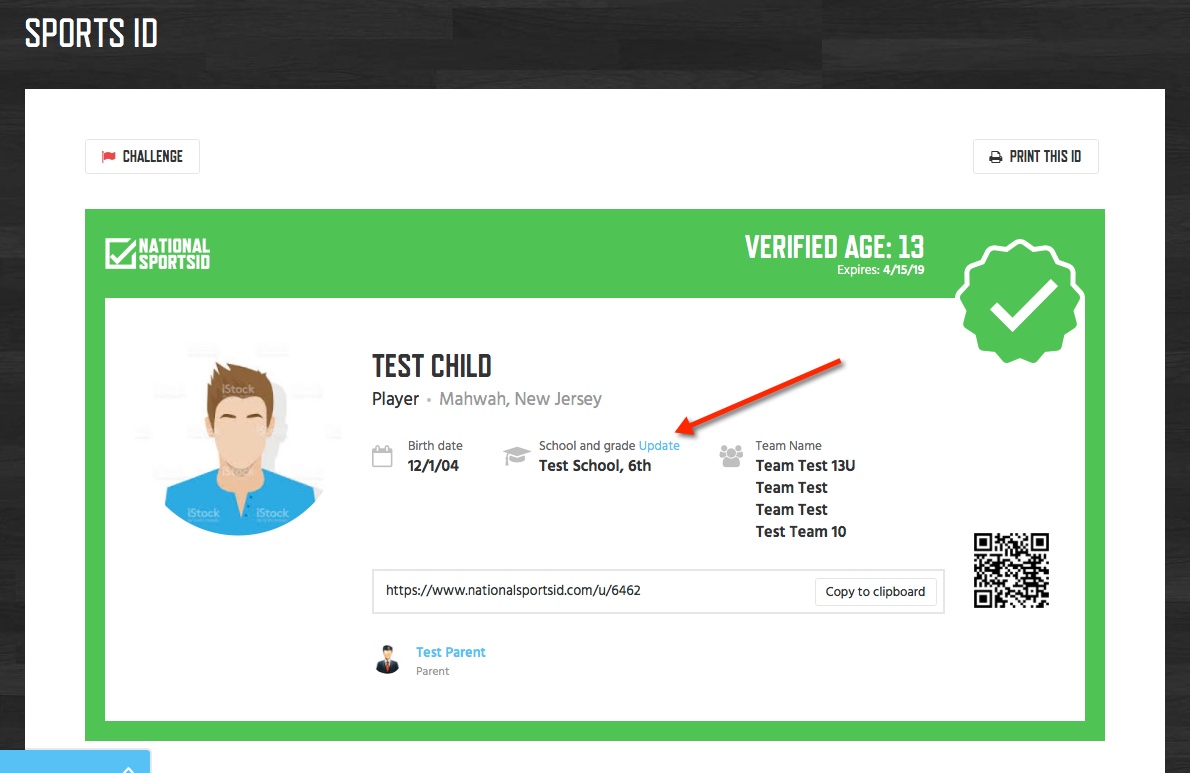Click Copy to clipboard button
This screenshot has height=773, width=1190.
(x=875, y=592)
